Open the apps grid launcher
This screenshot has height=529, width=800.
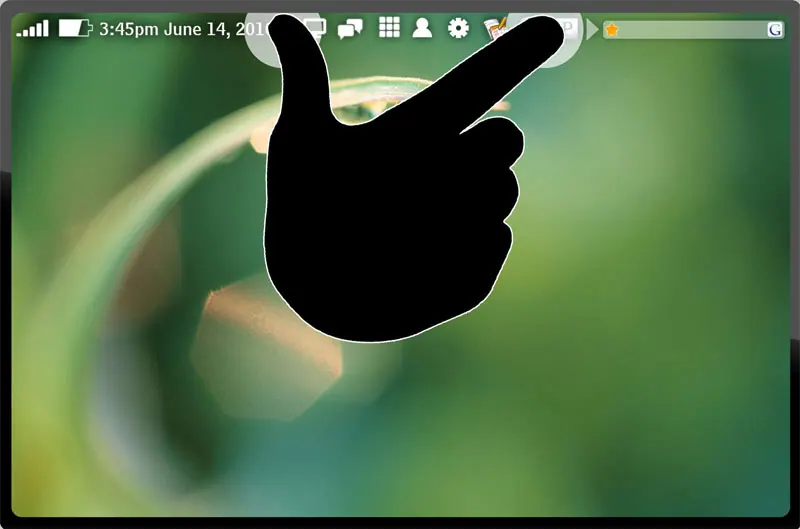pos(389,28)
